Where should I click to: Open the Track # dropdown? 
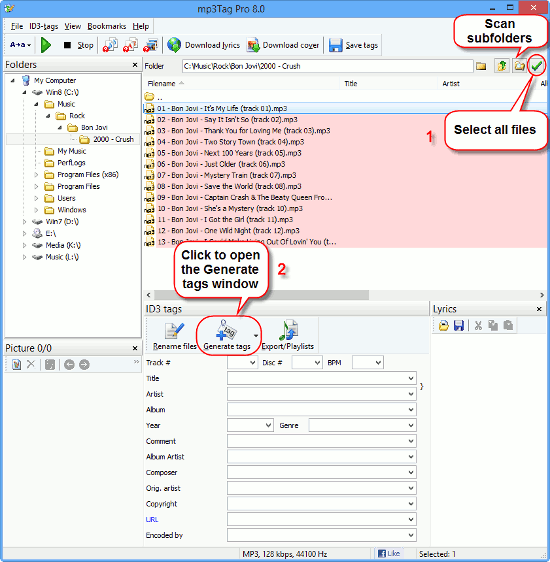[x=252, y=363]
